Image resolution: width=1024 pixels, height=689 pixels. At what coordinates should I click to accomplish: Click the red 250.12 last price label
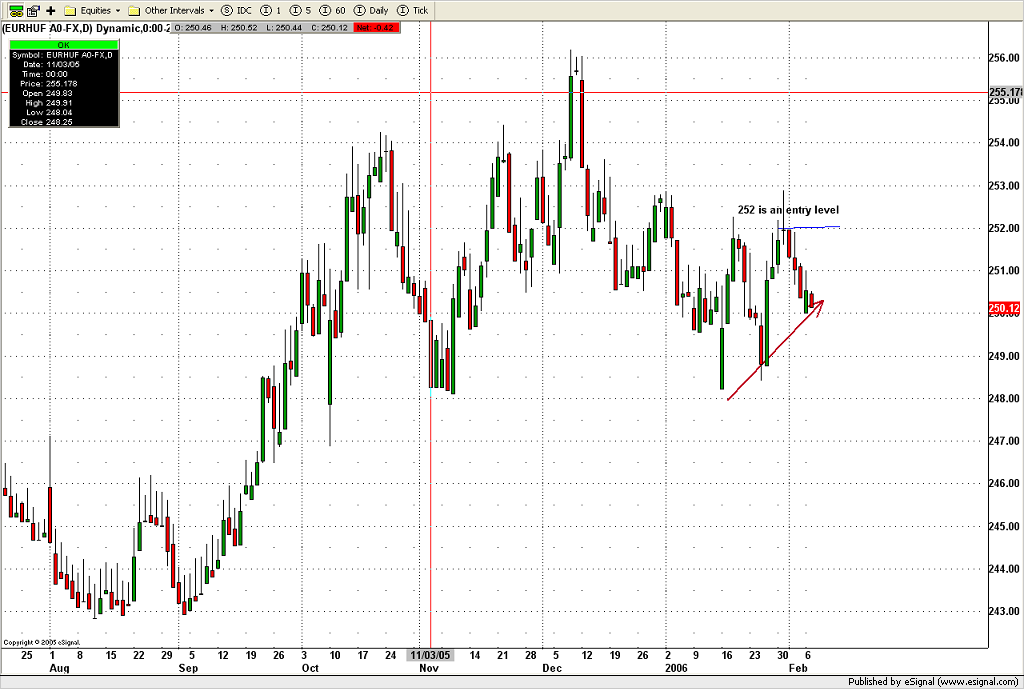click(1003, 308)
